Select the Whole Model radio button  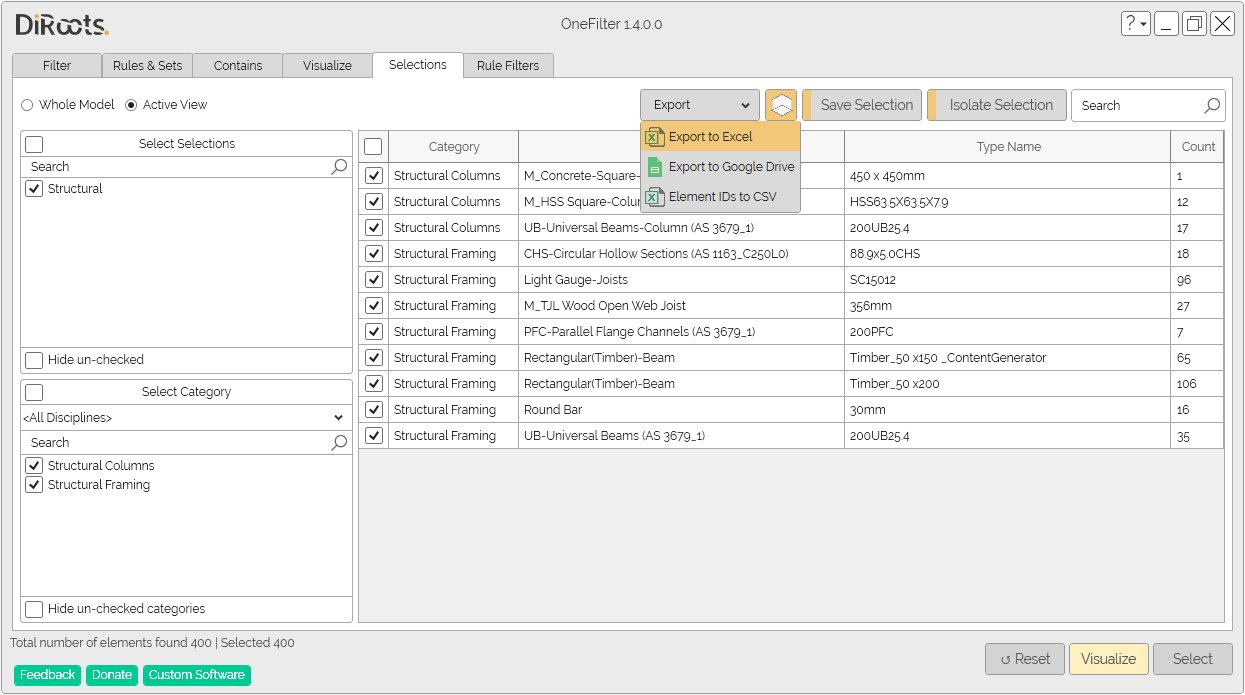27,105
